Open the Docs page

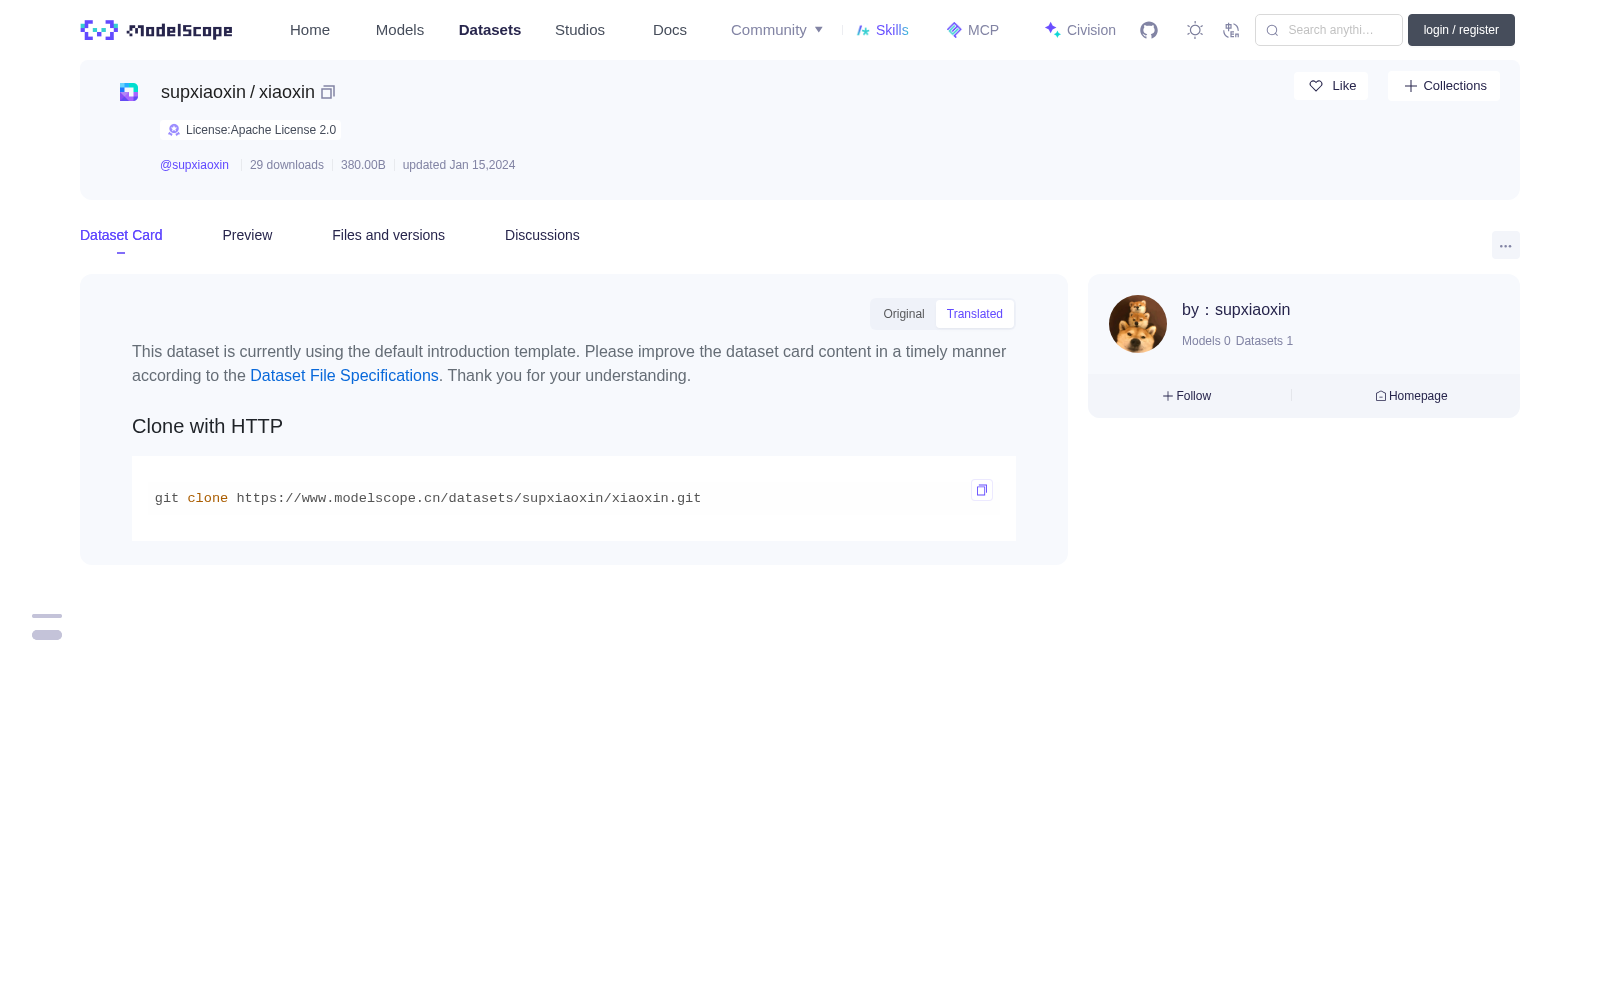670,30
